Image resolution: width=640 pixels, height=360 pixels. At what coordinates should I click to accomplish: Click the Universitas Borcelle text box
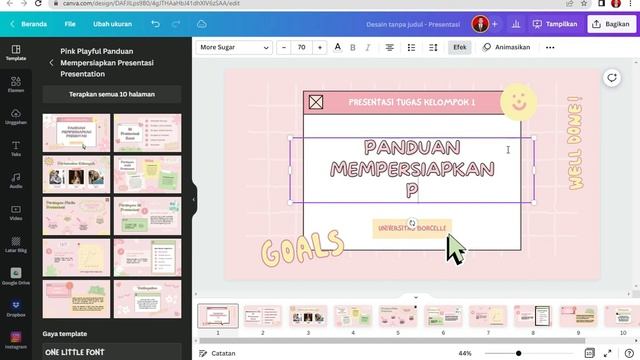[412, 228]
